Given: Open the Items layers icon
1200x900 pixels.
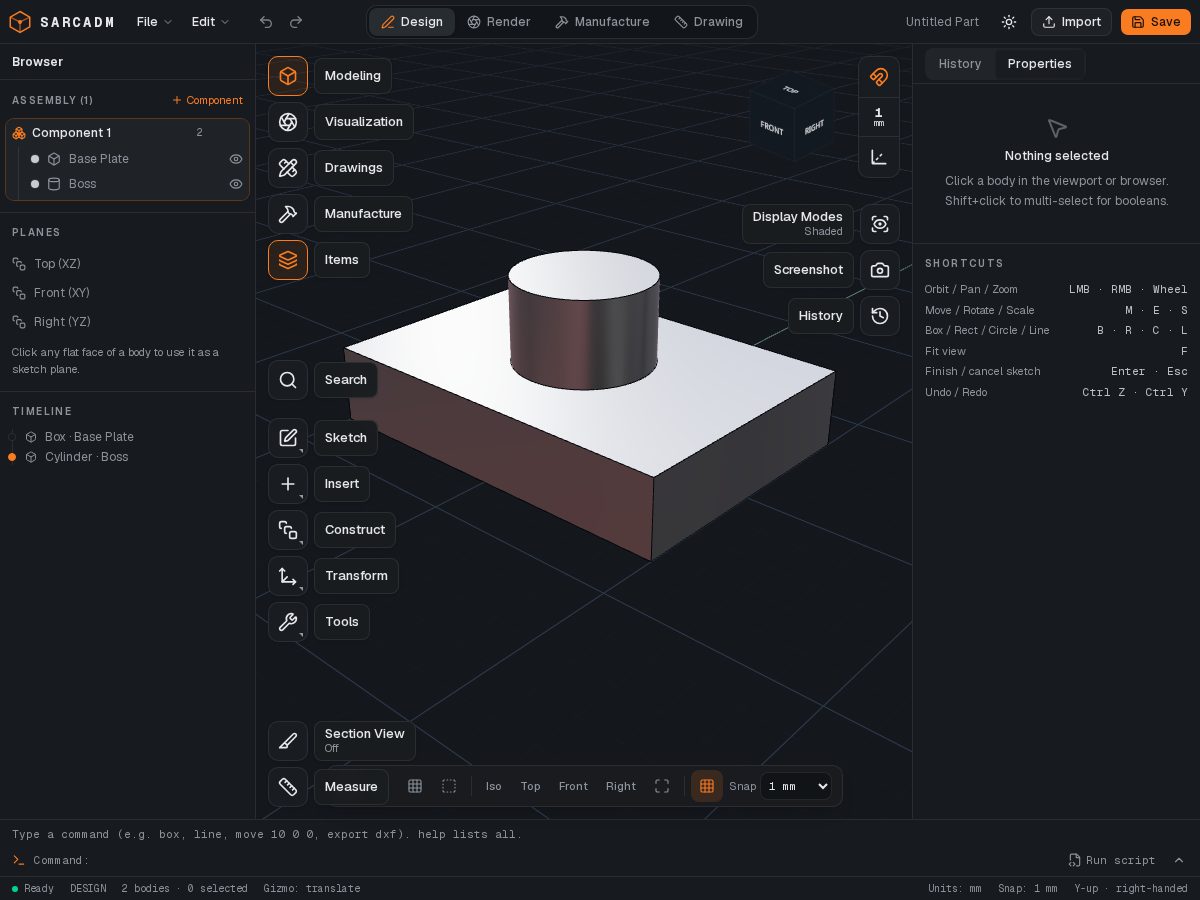Looking at the screenshot, I should click(288, 260).
